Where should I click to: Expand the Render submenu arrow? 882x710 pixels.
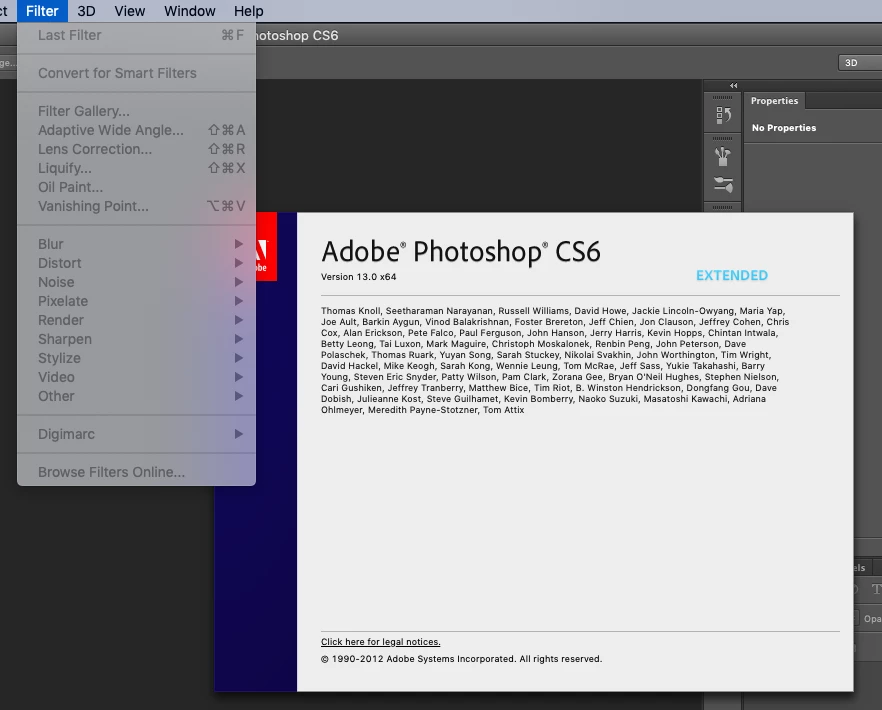tap(238, 320)
